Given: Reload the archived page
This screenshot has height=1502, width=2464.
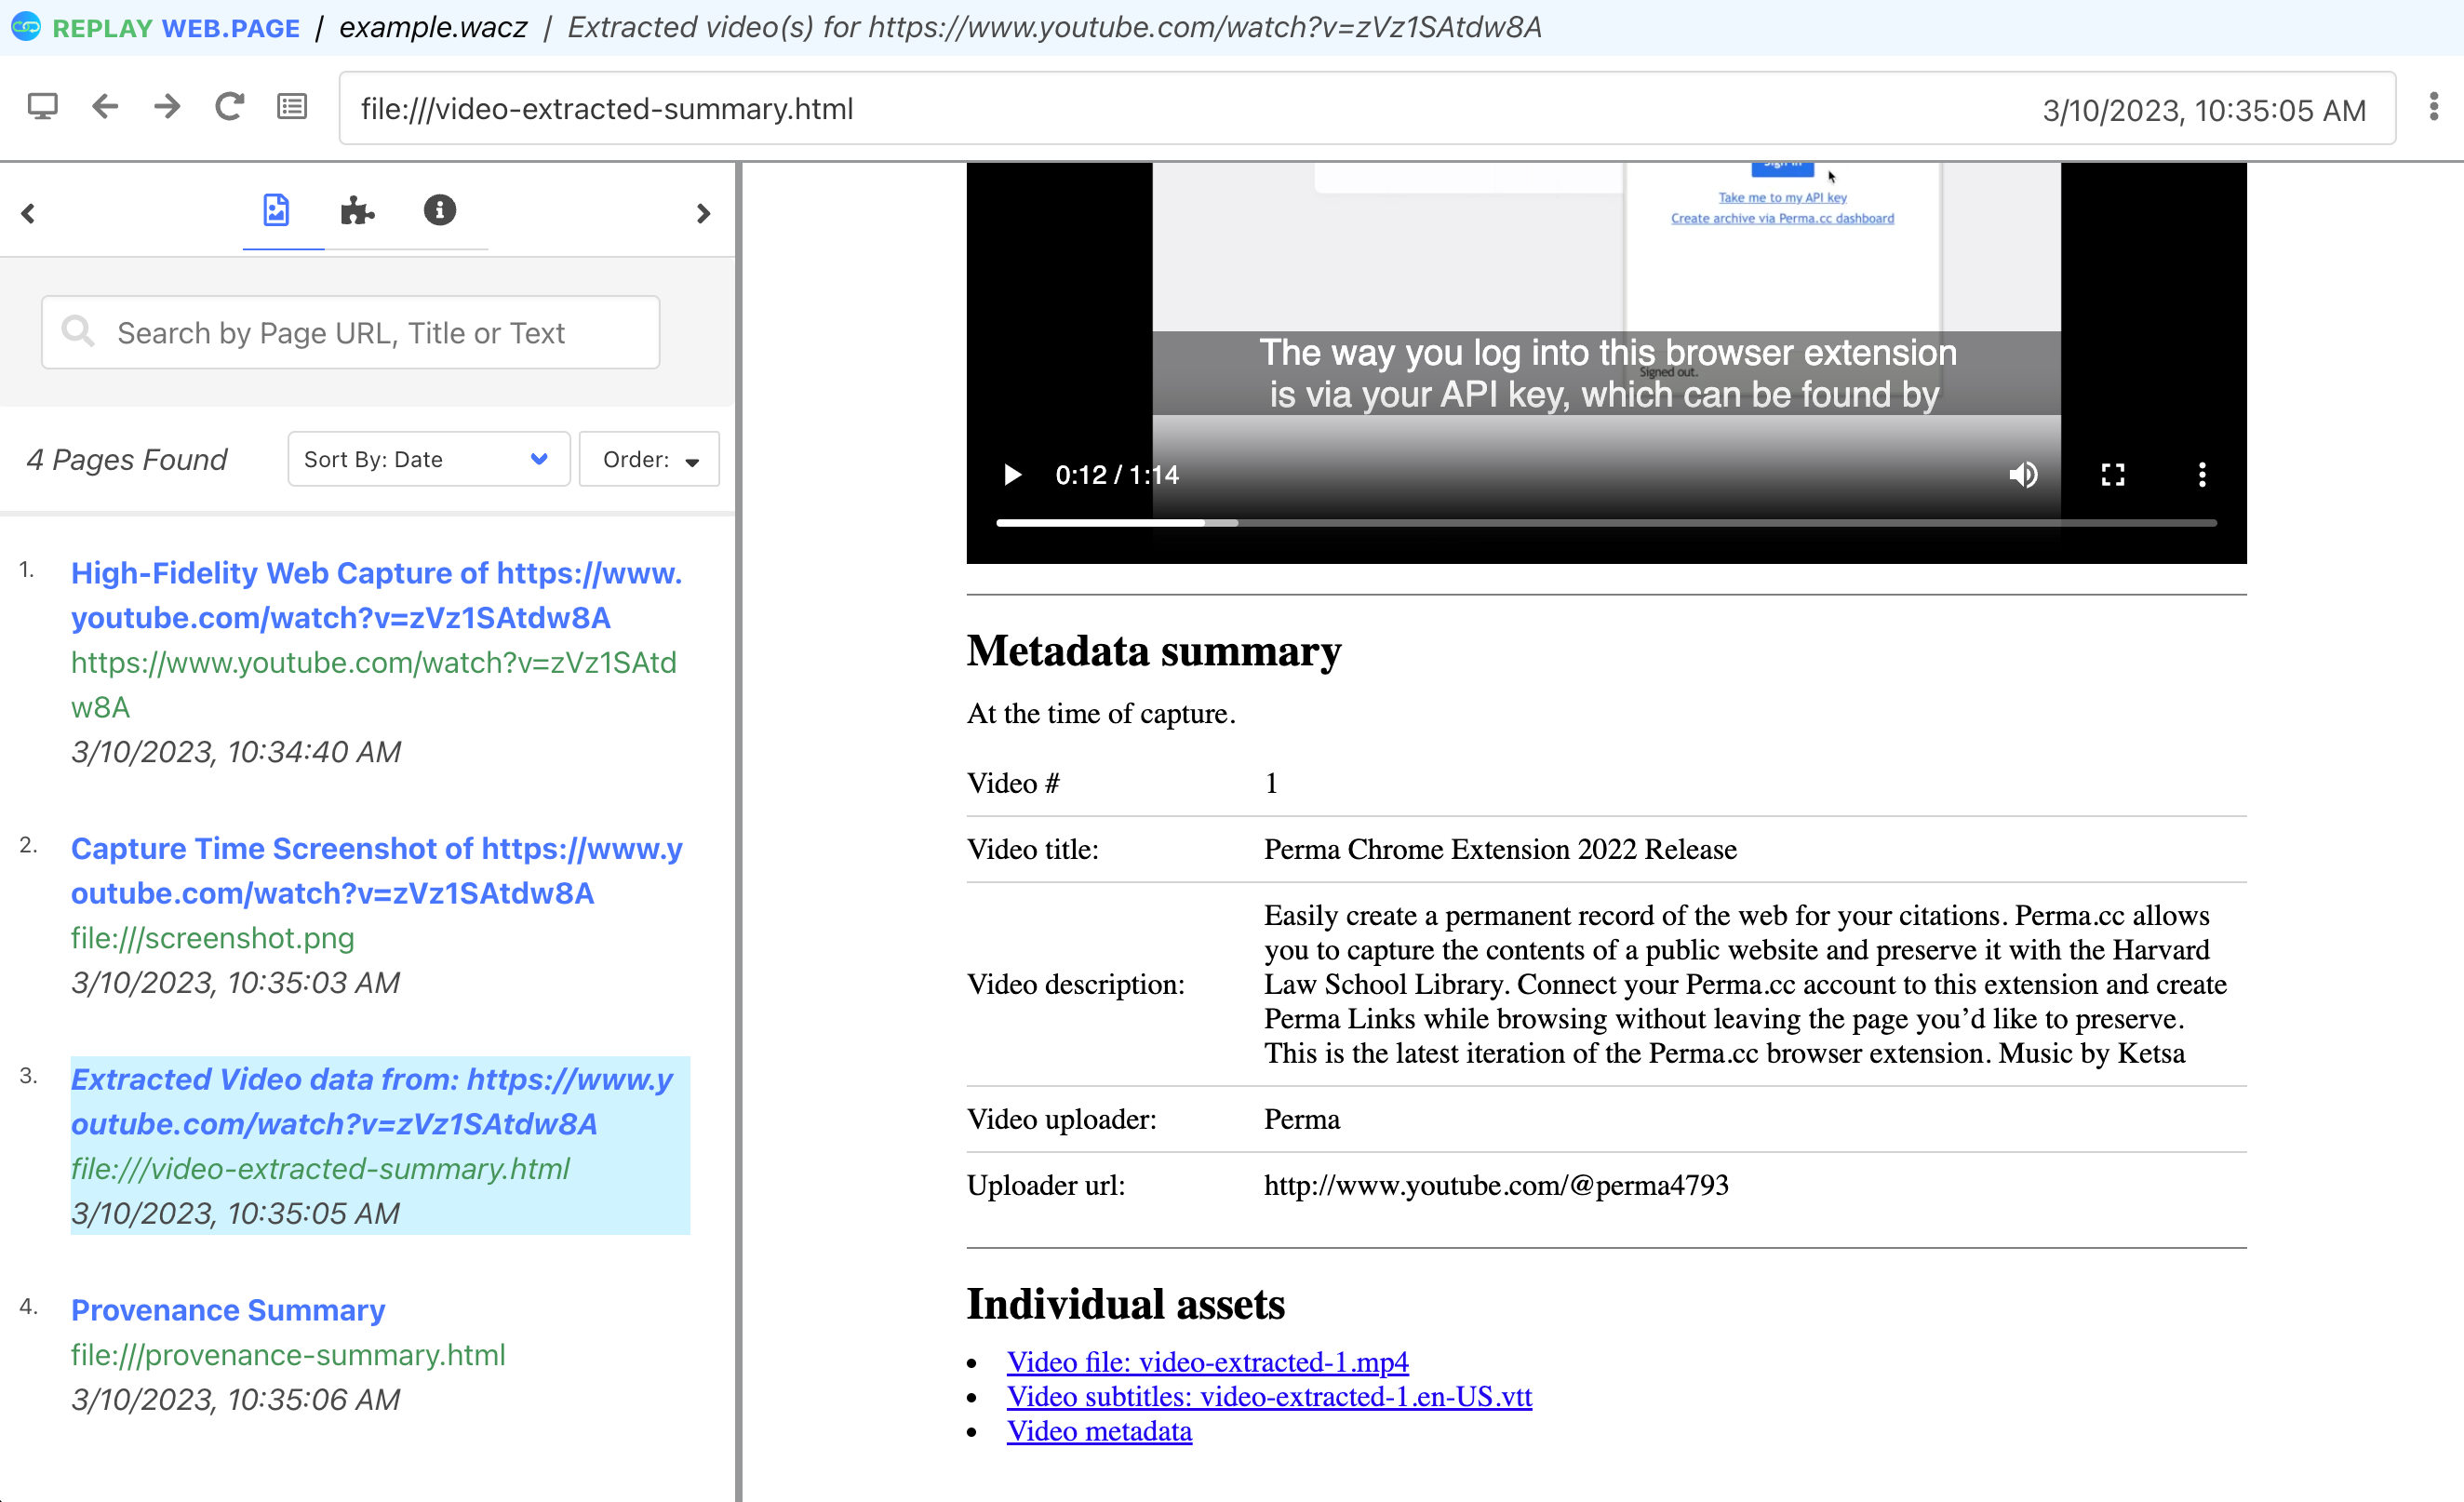Looking at the screenshot, I should point(229,107).
